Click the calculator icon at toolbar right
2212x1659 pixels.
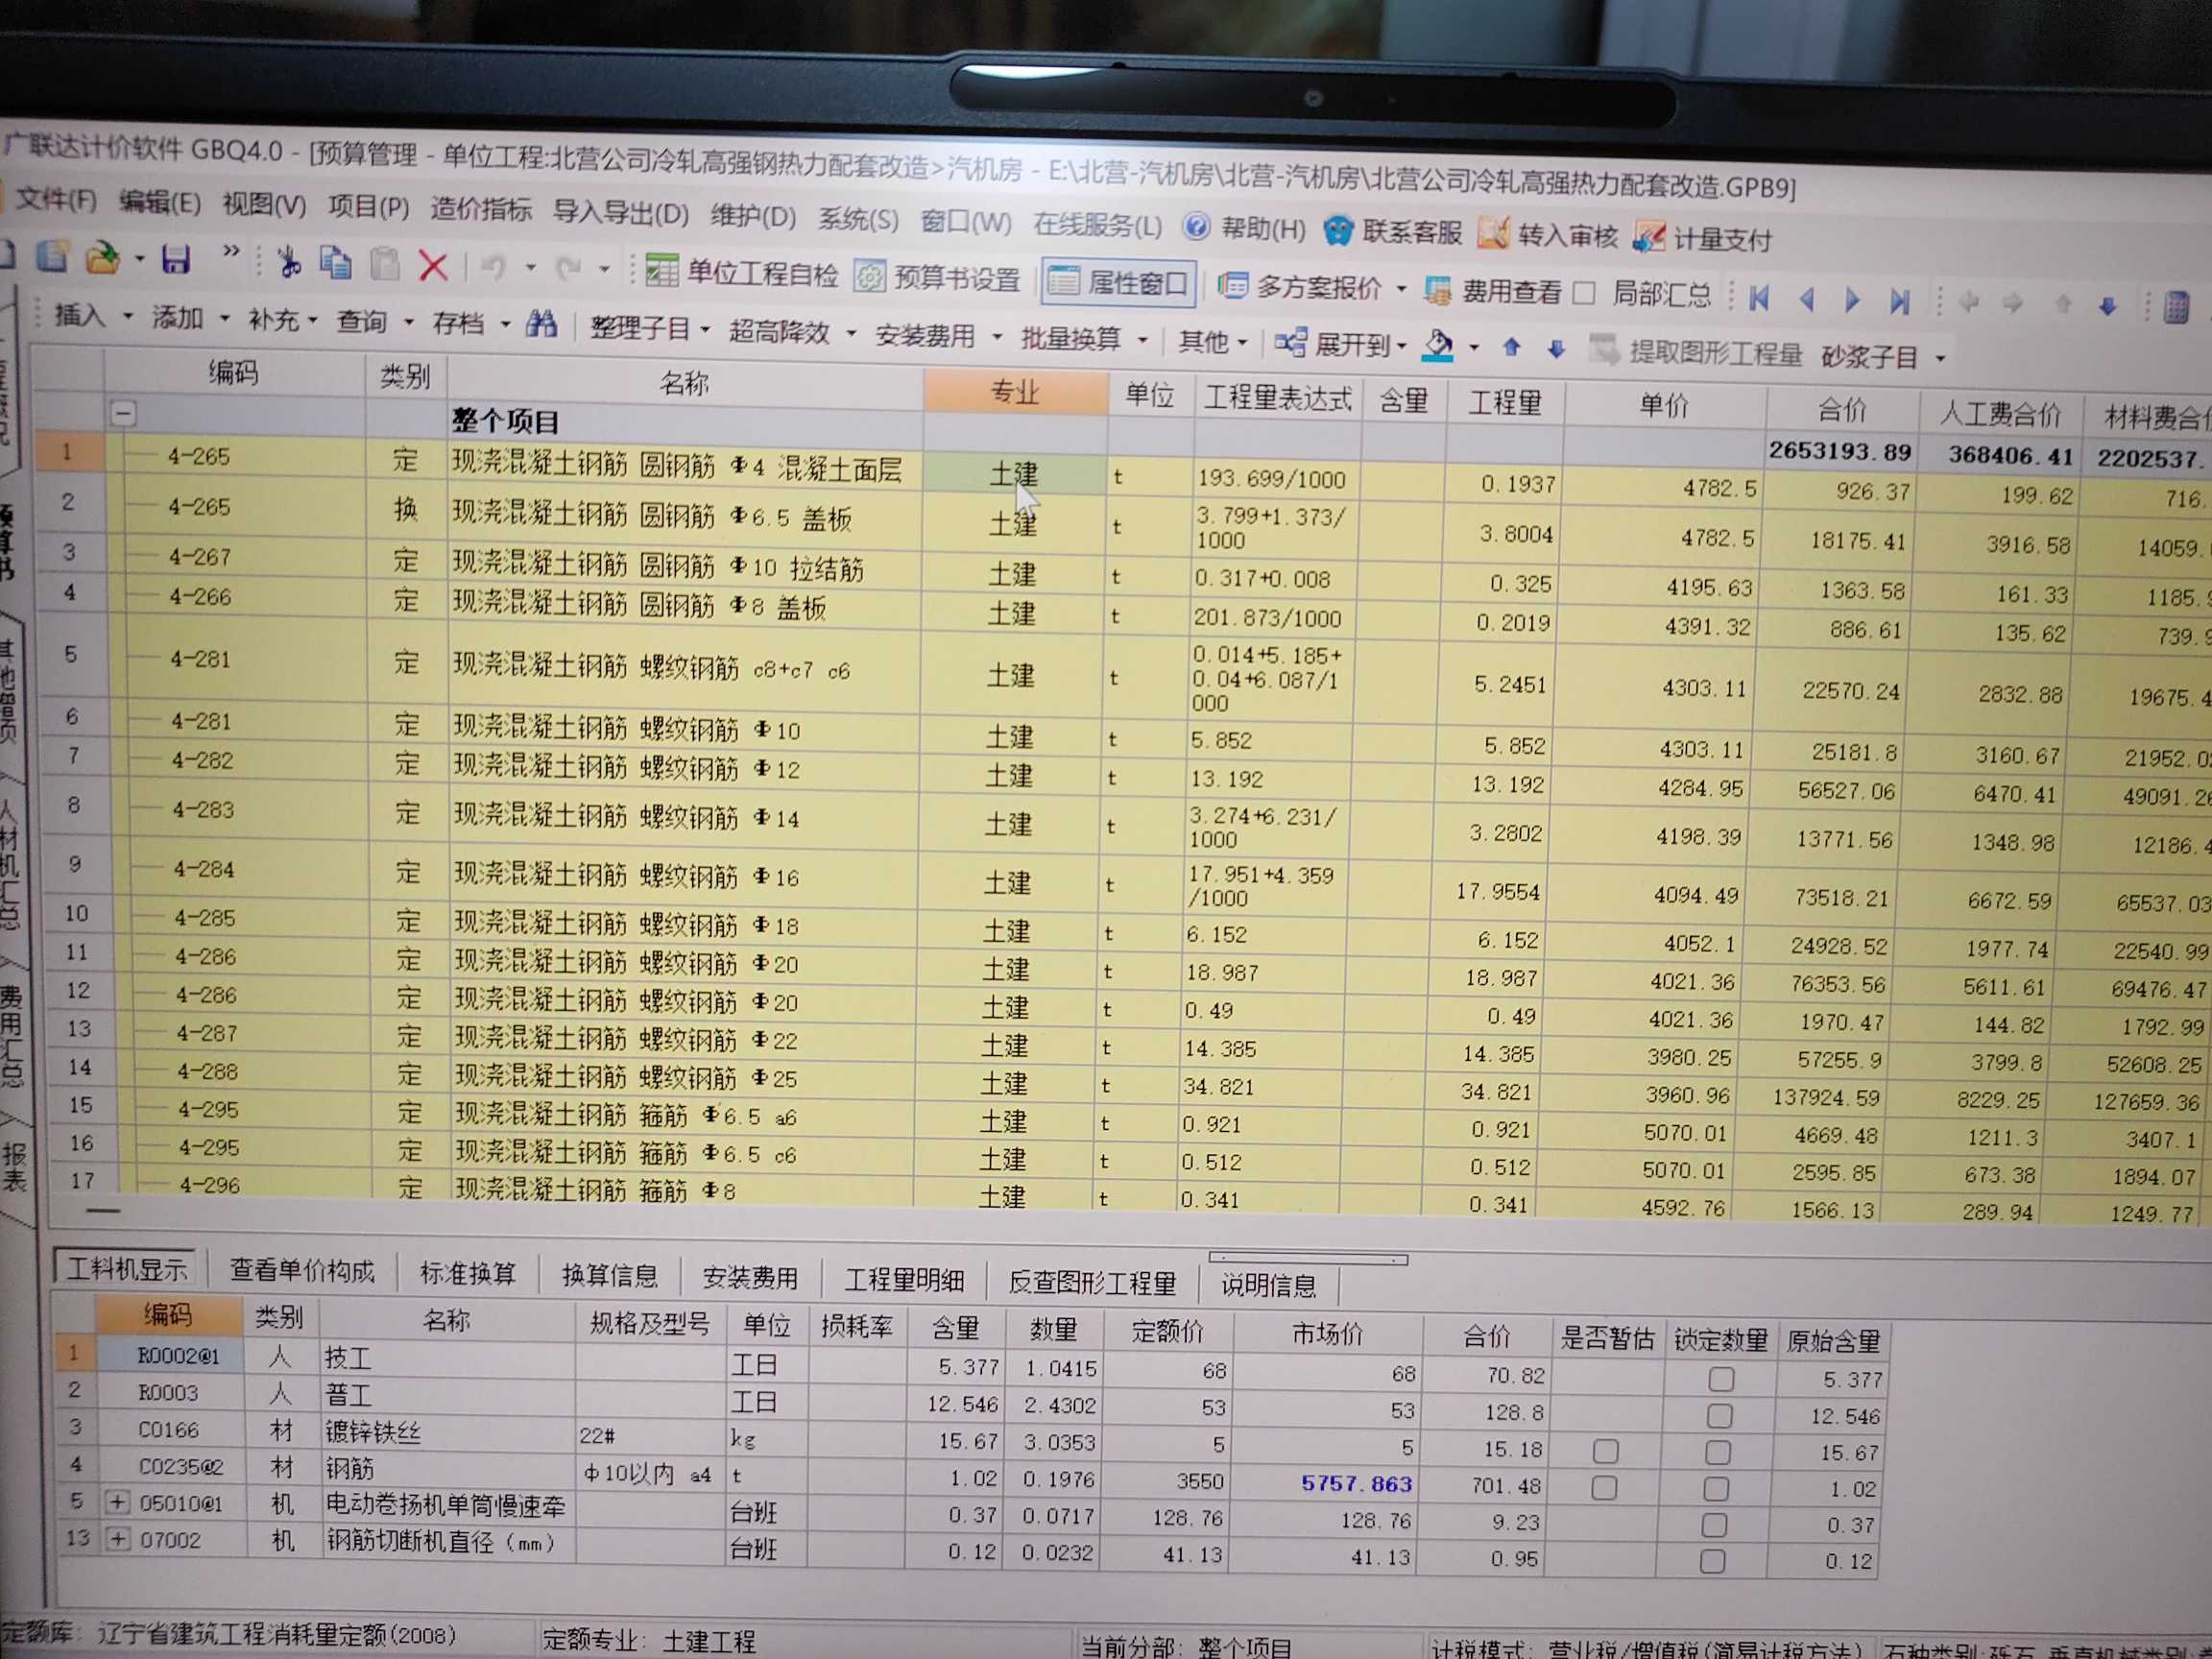point(2176,307)
